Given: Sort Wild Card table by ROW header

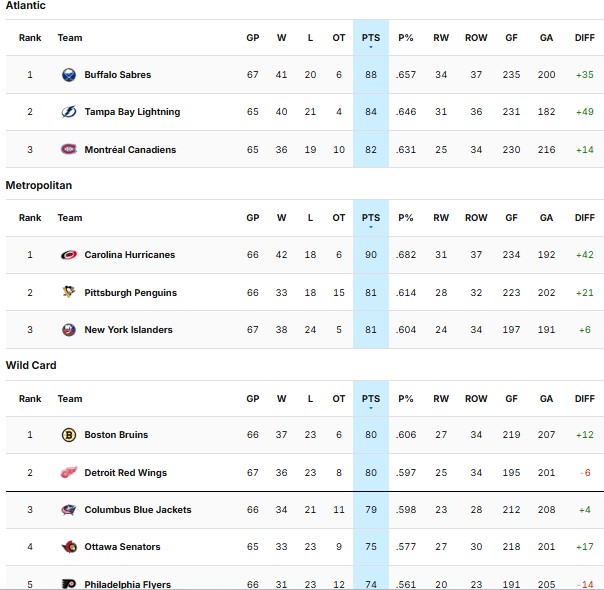Looking at the screenshot, I should (x=476, y=398).
